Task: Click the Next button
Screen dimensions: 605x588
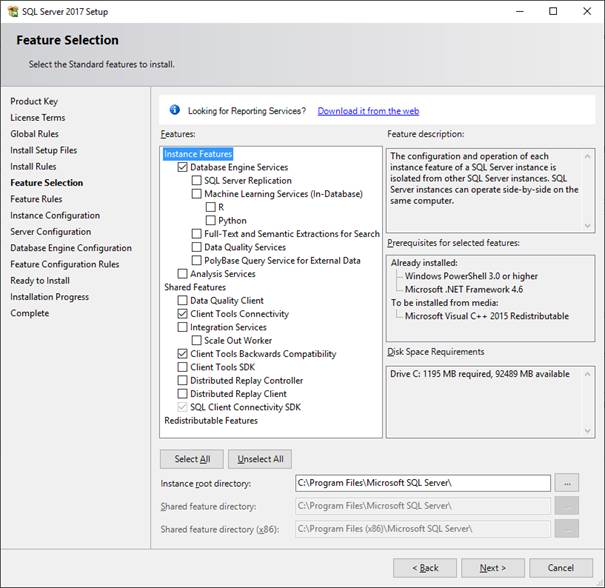Action: [x=493, y=568]
